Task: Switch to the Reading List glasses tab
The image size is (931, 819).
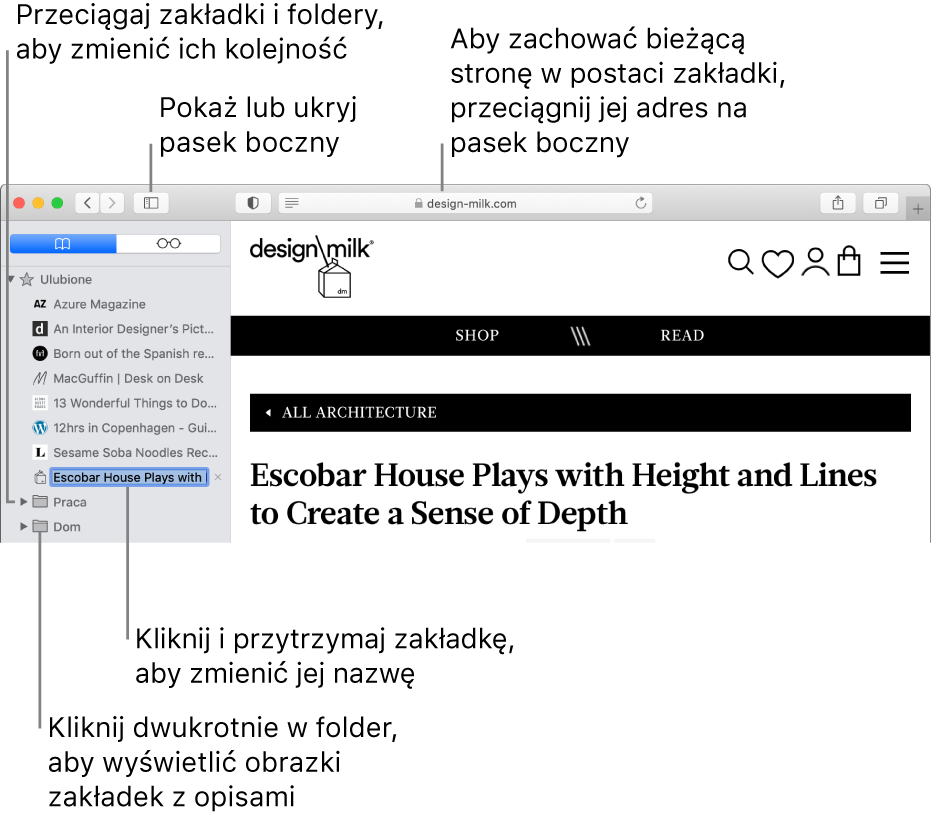Action: (169, 244)
